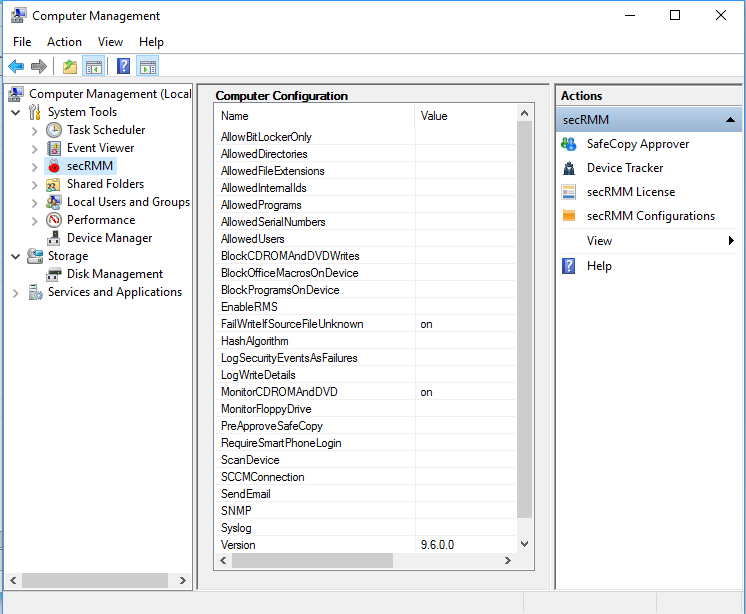Select the RequireSmartPhoneLogin property
The height and width of the screenshot is (614, 746).
point(281,443)
